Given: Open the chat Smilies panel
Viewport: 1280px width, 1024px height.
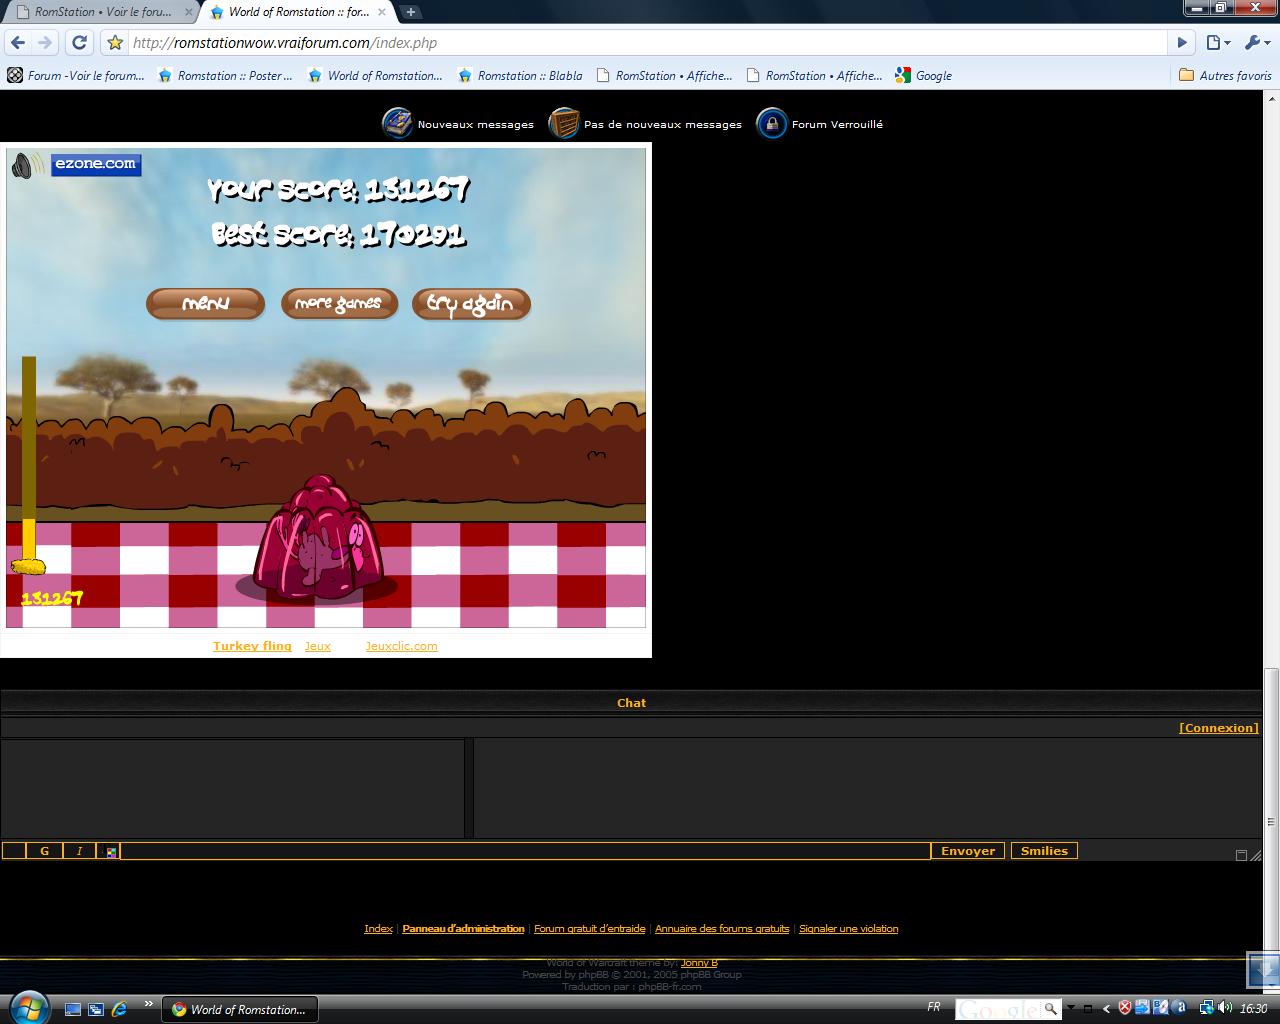Looking at the screenshot, I should [1044, 851].
